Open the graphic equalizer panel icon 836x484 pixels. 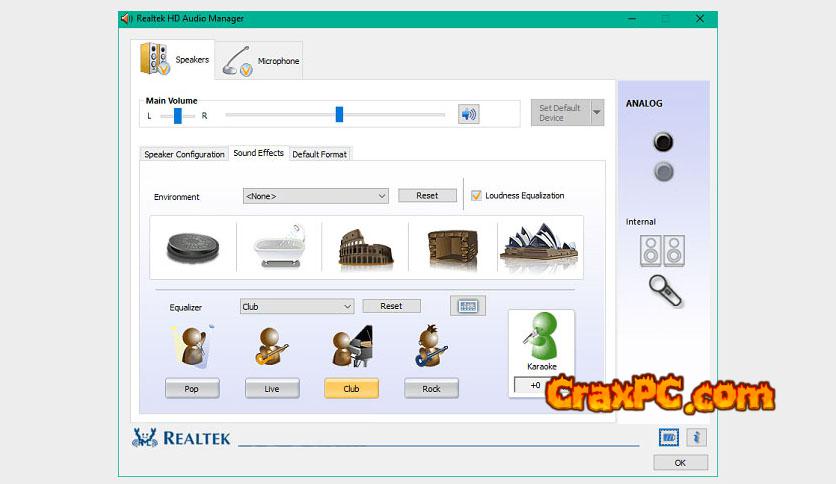tap(468, 306)
